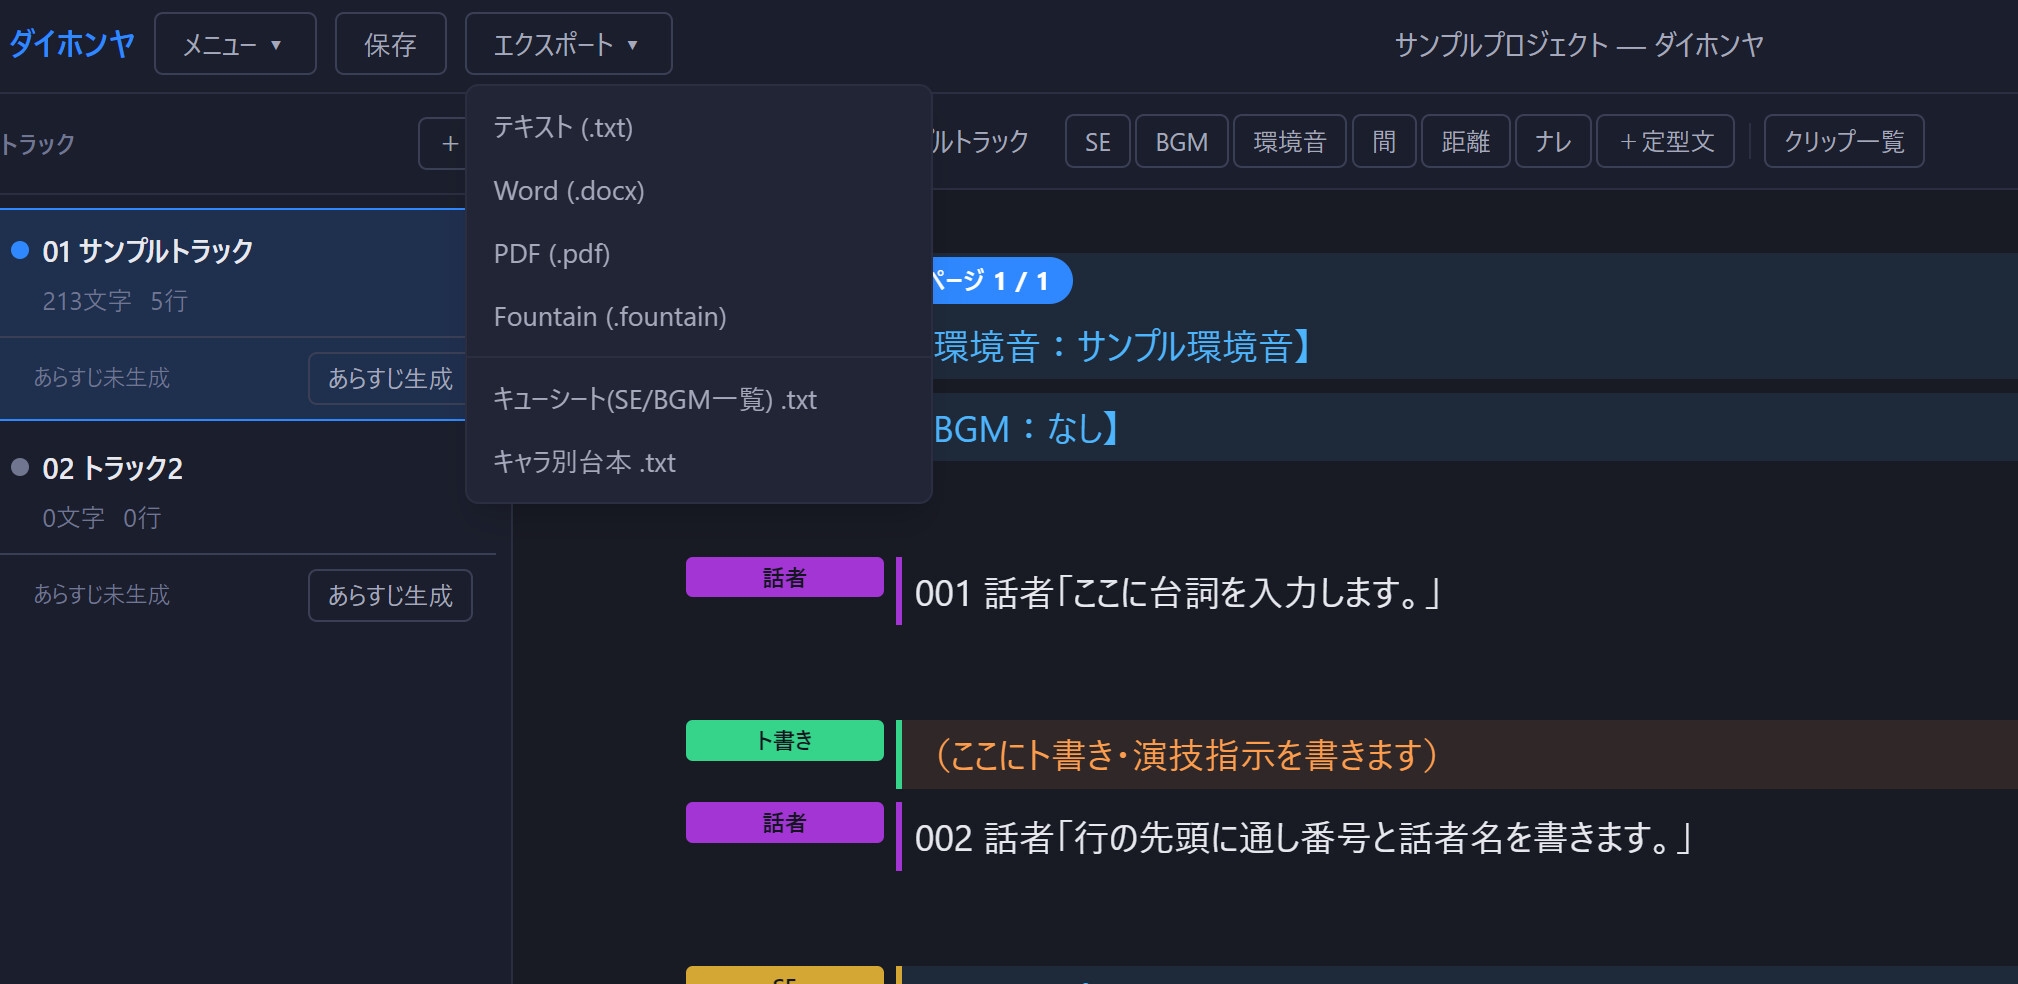Image resolution: width=2018 pixels, height=984 pixels.
Task: Click the BGM toolbar button
Action: tap(1181, 141)
